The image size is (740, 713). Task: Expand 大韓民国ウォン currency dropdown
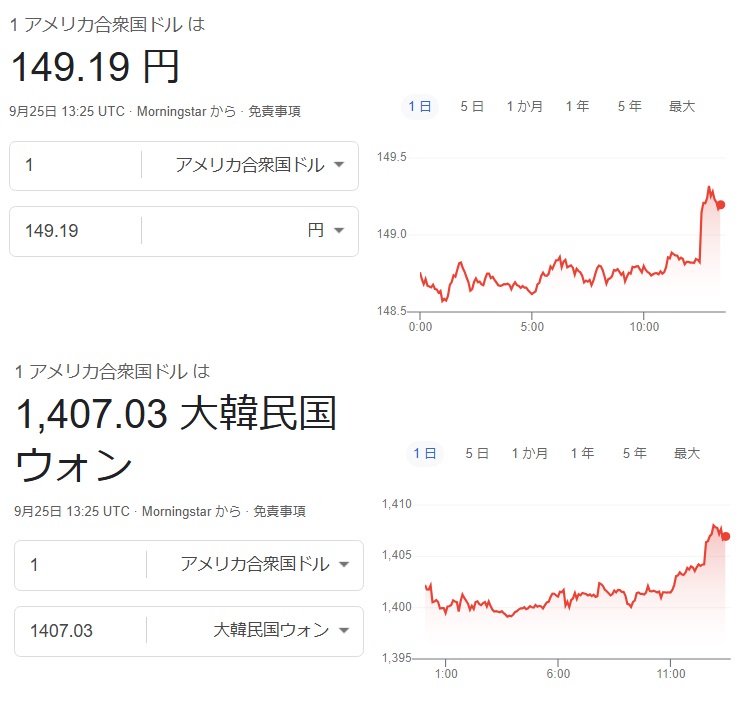coord(281,631)
